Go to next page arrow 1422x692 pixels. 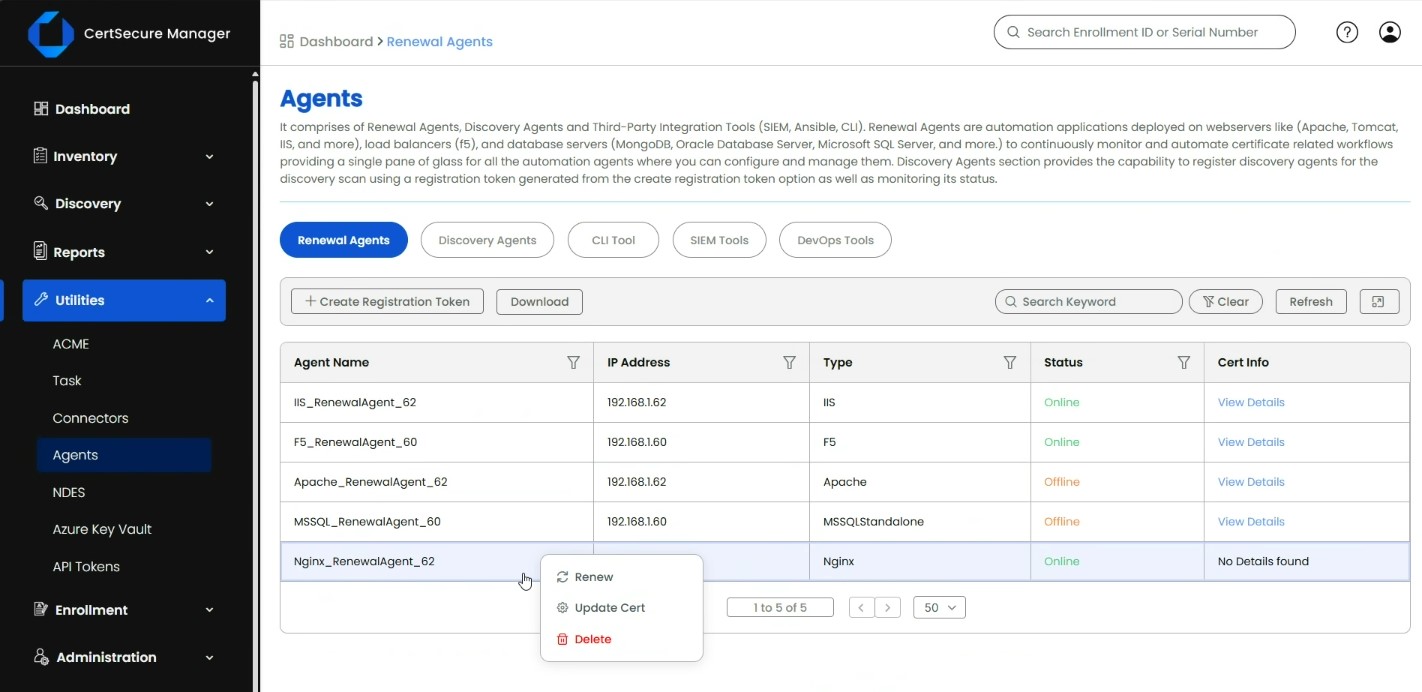tap(888, 607)
